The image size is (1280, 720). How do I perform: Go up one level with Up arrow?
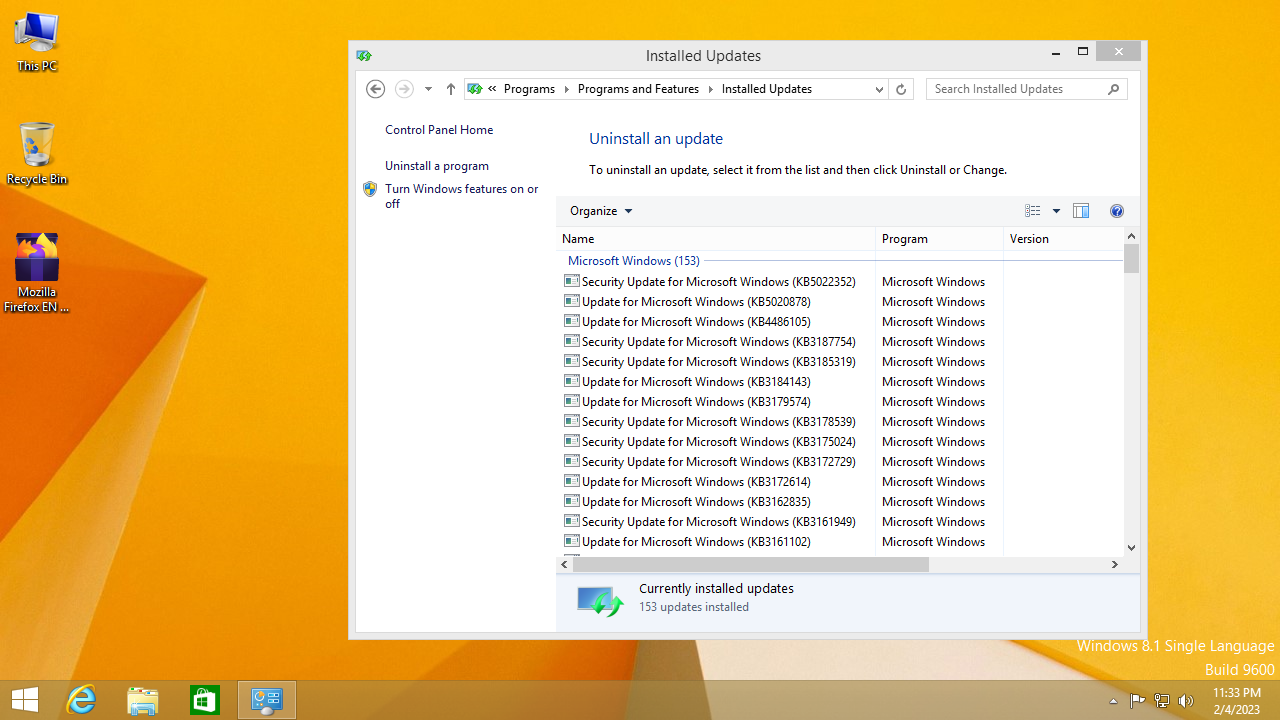[451, 89]
